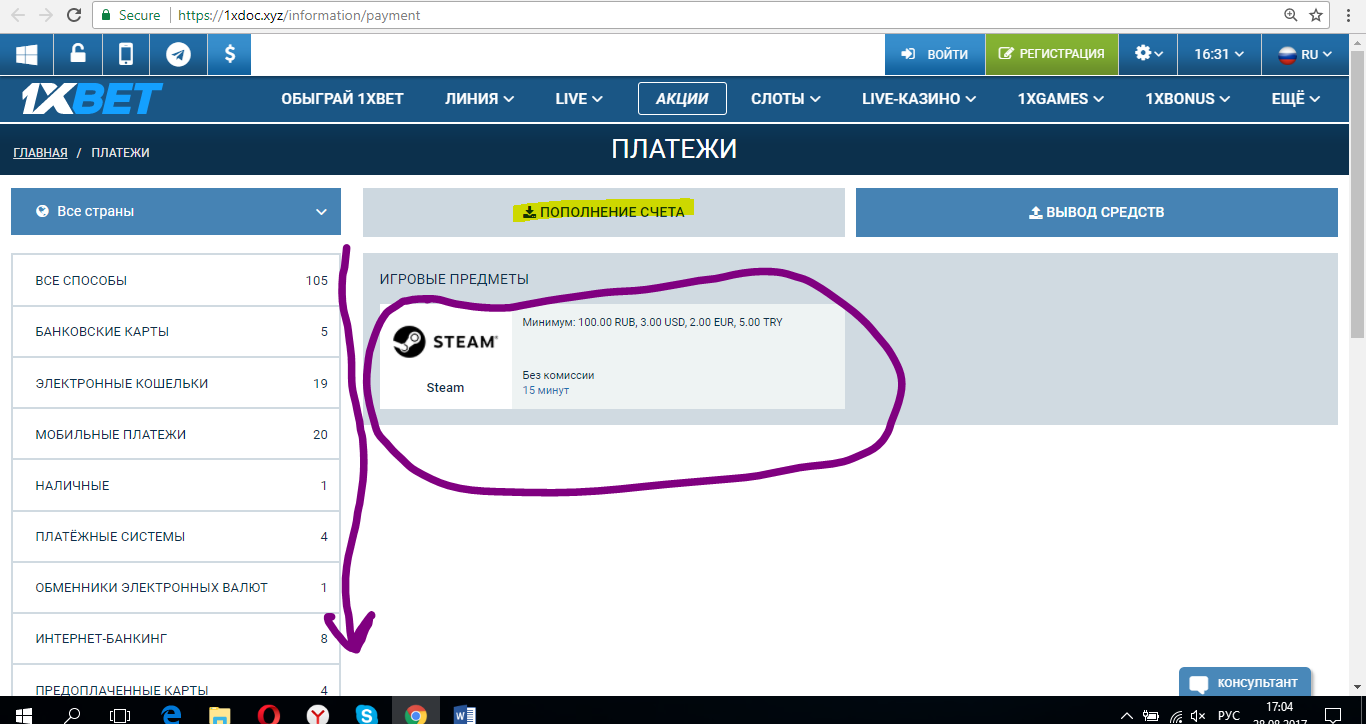The width and height of the screenshot is (1366, 724).
Task: Open the Все страны country dropdown
Action: click(x=176, y=212)
